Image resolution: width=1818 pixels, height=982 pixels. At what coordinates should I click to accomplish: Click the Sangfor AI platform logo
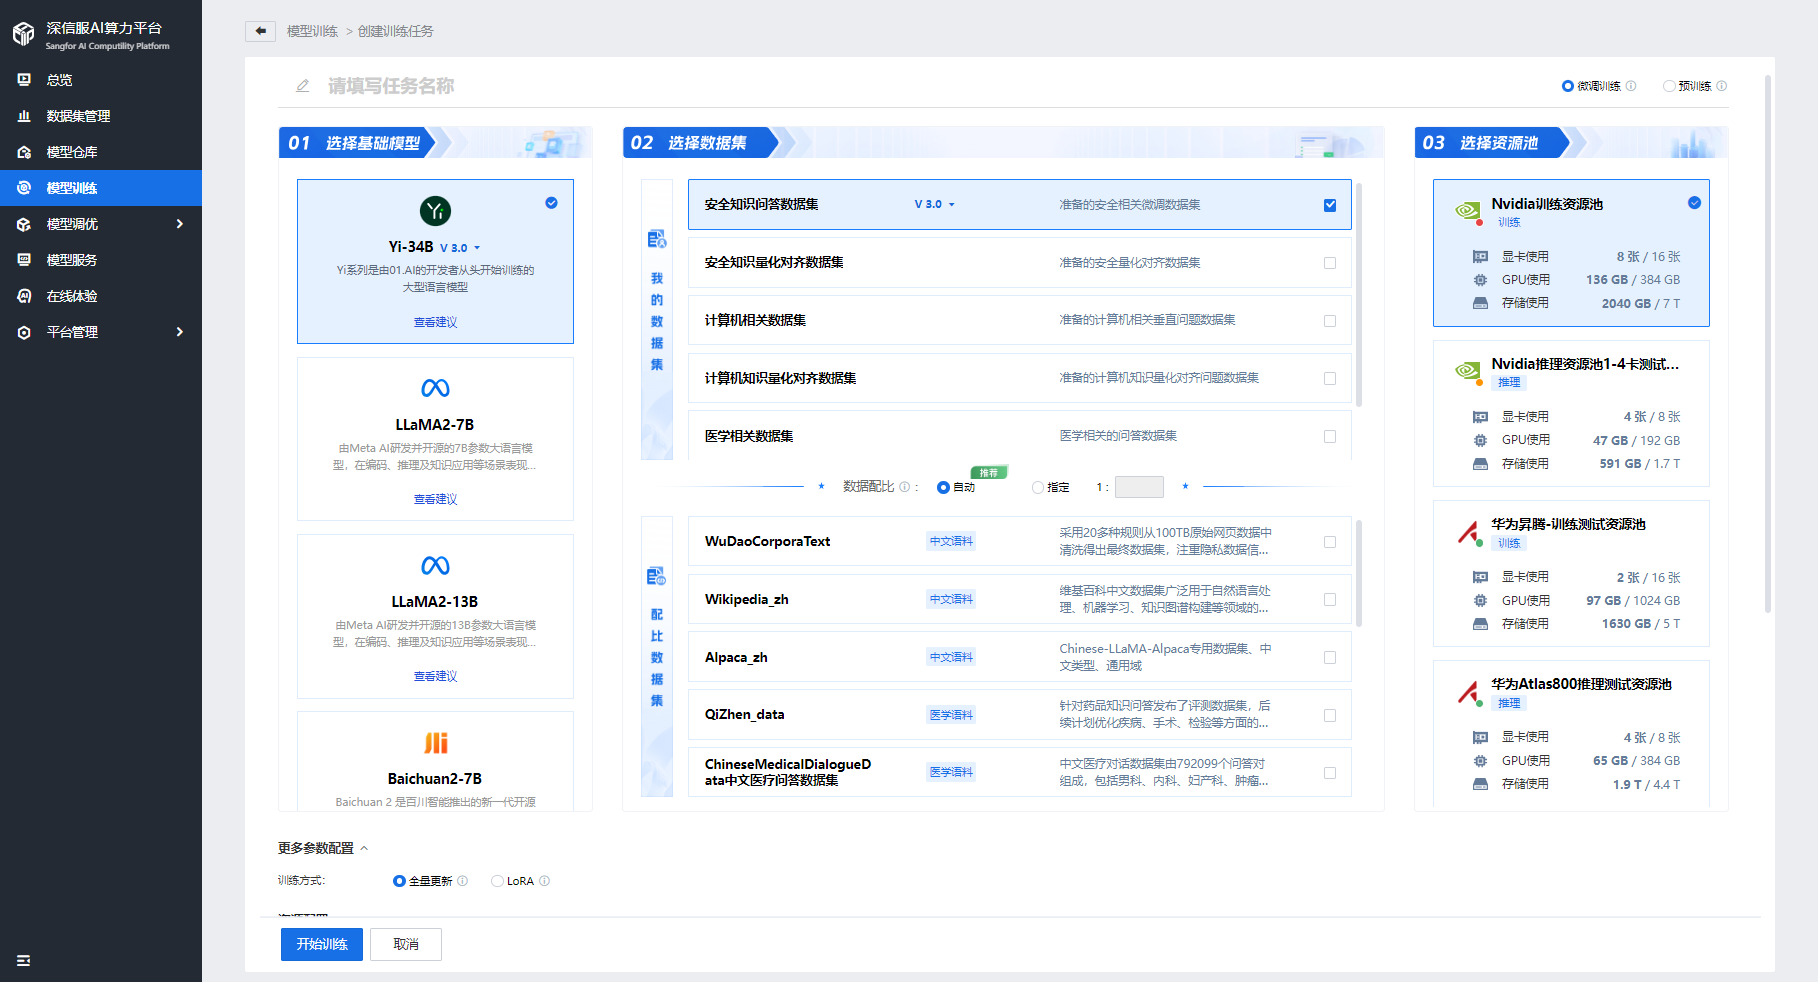click(23, 35)
